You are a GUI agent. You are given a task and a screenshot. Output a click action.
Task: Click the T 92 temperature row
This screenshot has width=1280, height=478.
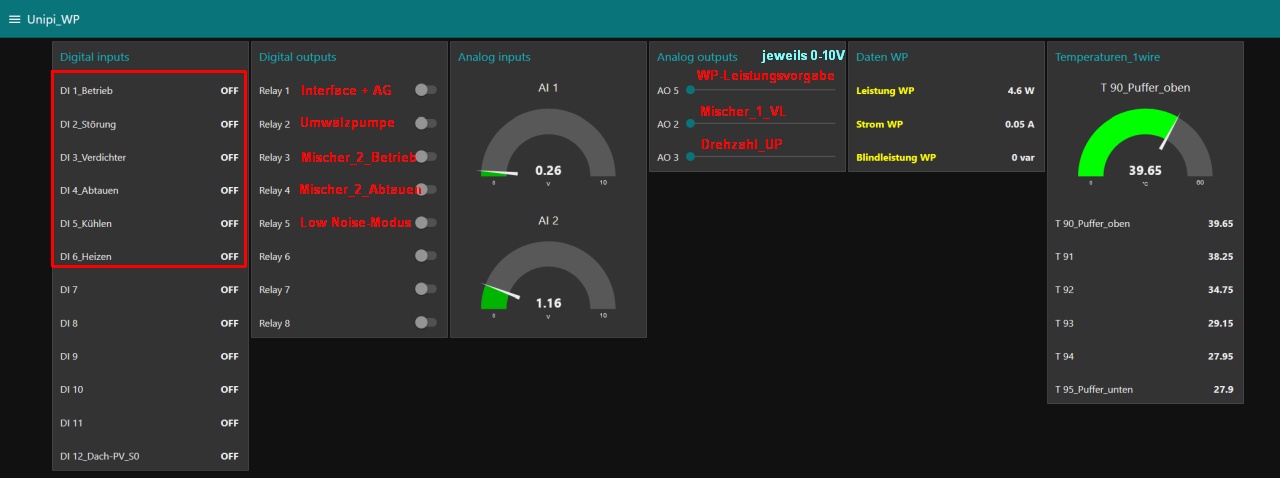pyautogui.click(x=1145, y=289)
